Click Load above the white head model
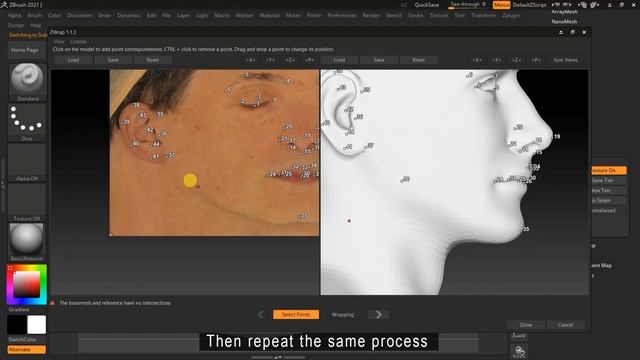The image size is (640, 360). pos(340,60)
